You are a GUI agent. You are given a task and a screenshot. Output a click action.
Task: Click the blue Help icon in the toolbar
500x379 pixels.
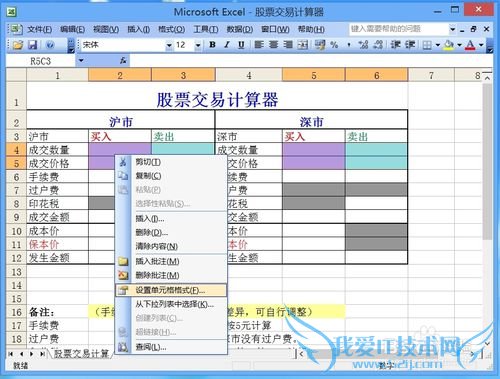50,45
